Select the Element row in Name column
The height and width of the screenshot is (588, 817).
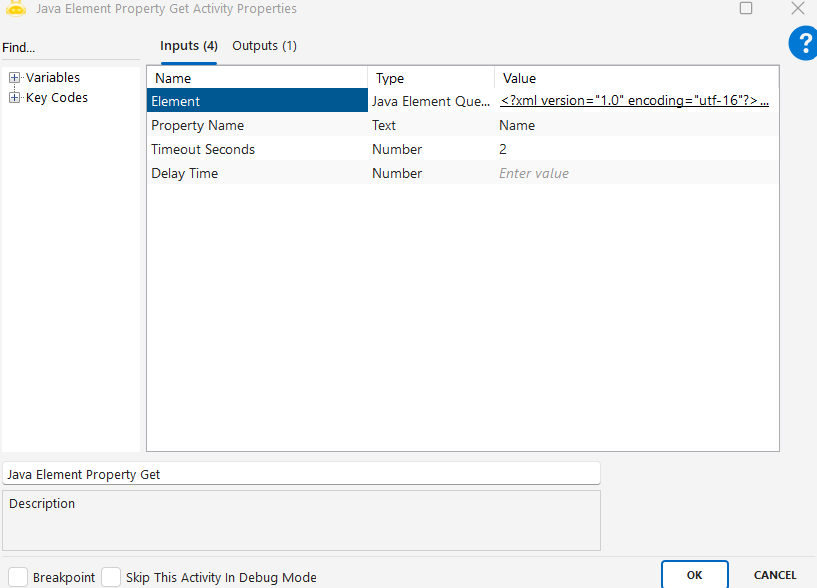point(257,101)
